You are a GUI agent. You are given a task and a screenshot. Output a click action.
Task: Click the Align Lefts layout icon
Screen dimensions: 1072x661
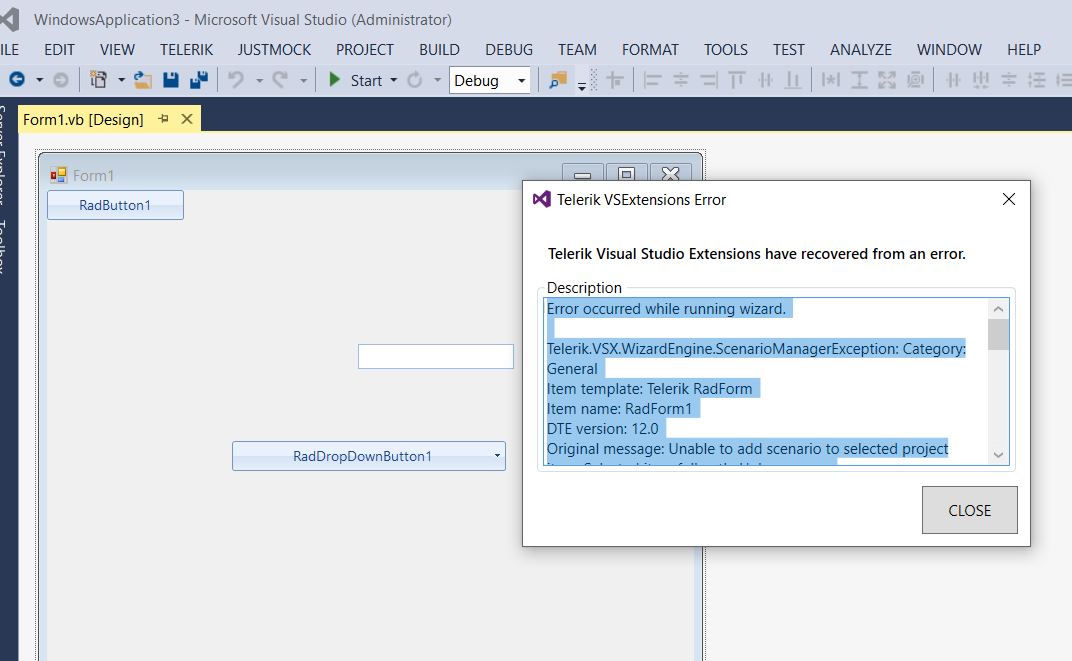652,80
